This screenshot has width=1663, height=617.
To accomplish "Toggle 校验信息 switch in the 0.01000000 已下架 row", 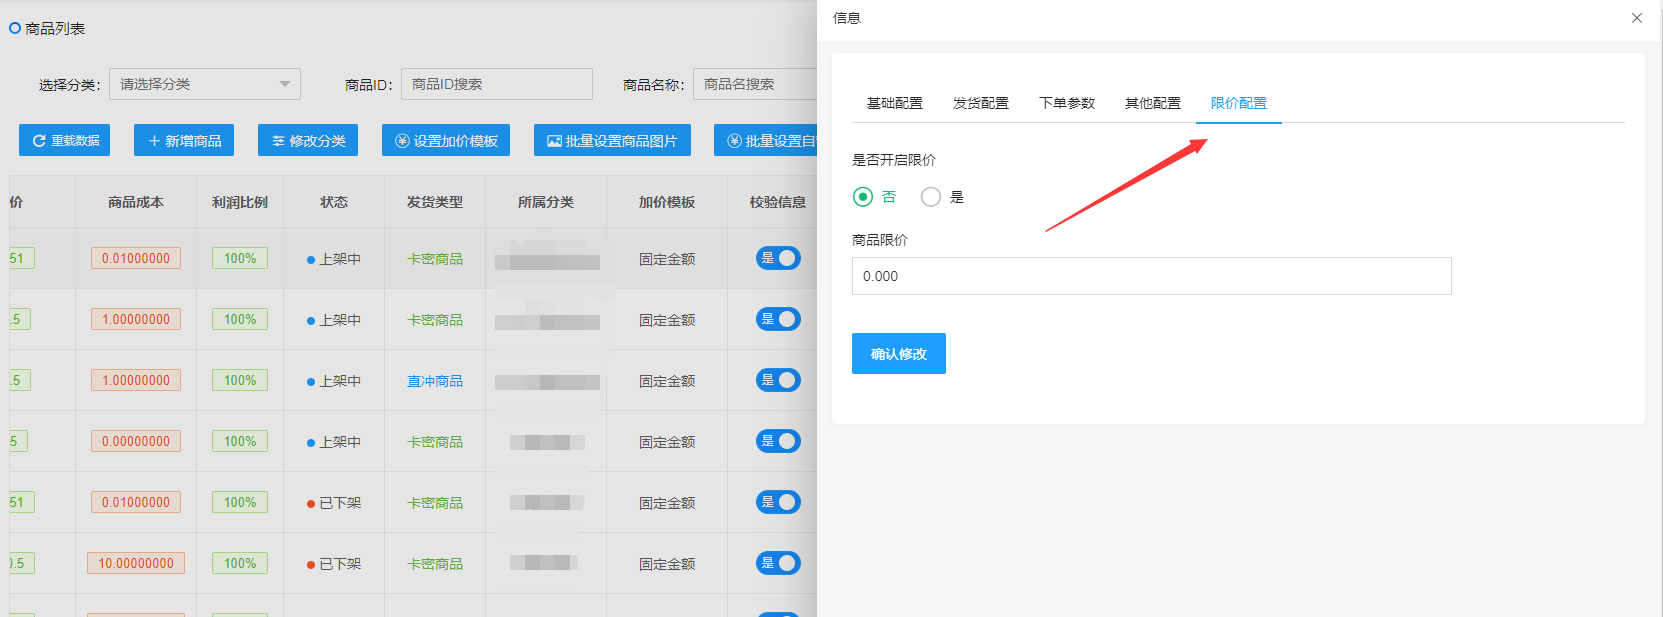I will pyautogui.click(x=778, y=502).
